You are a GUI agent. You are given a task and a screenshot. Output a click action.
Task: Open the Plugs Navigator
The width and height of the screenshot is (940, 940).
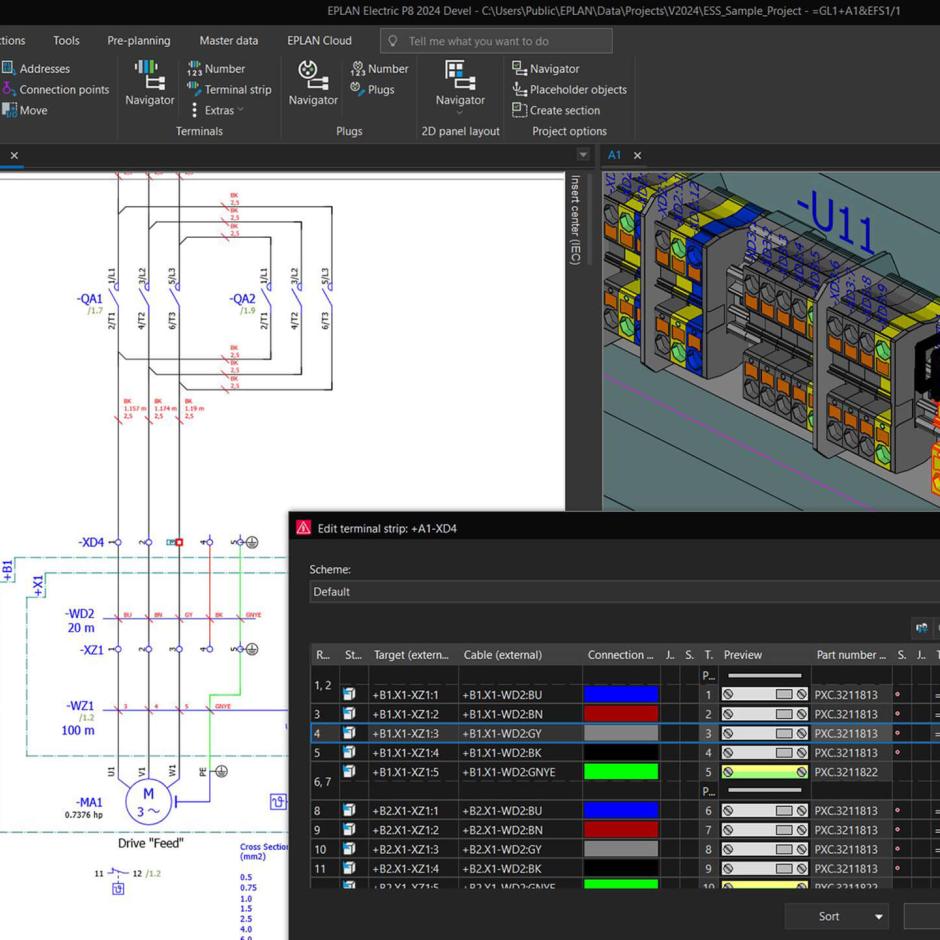tap(313, 83)
